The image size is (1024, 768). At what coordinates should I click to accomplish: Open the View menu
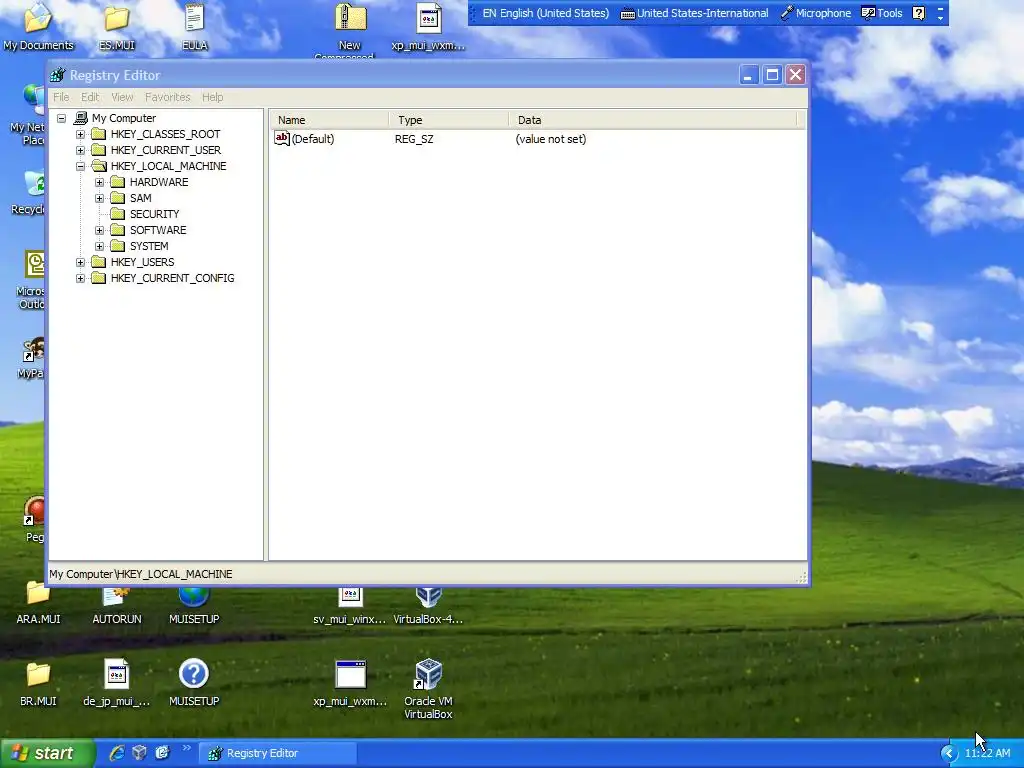(x=122, y=97)
